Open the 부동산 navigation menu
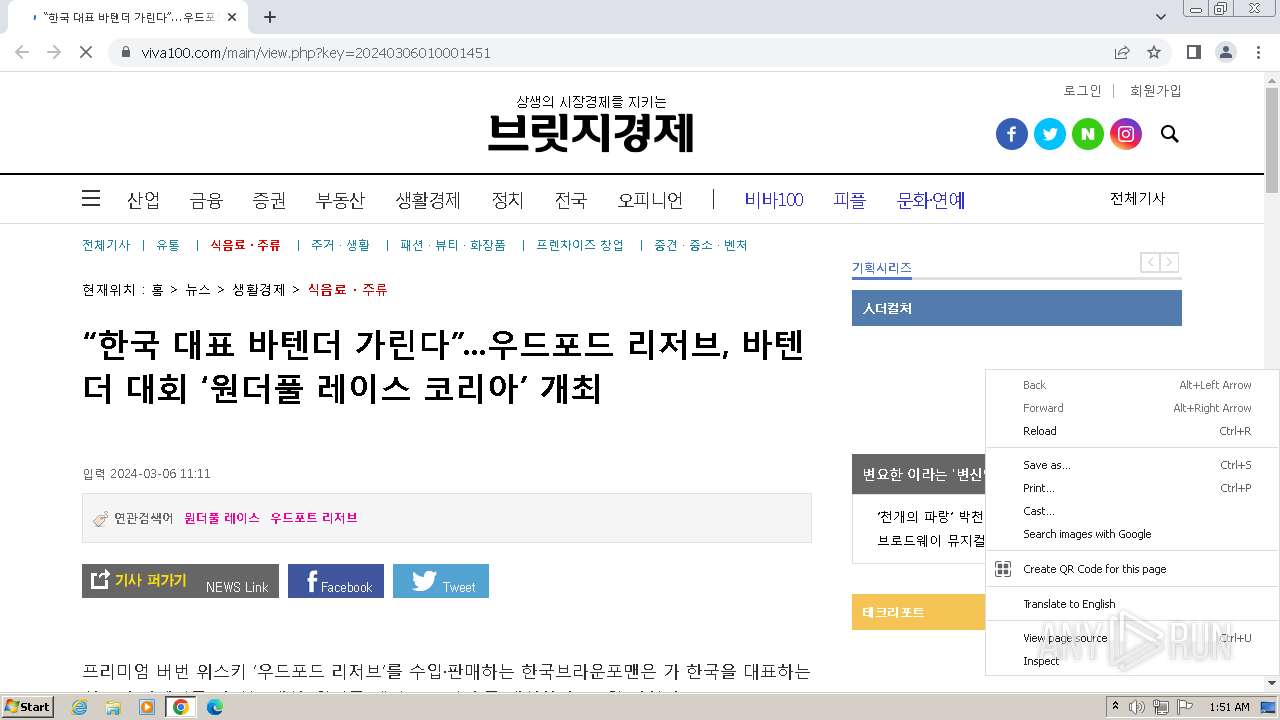The width and height of the screenshot is (1280, 720). coord(340,200)
